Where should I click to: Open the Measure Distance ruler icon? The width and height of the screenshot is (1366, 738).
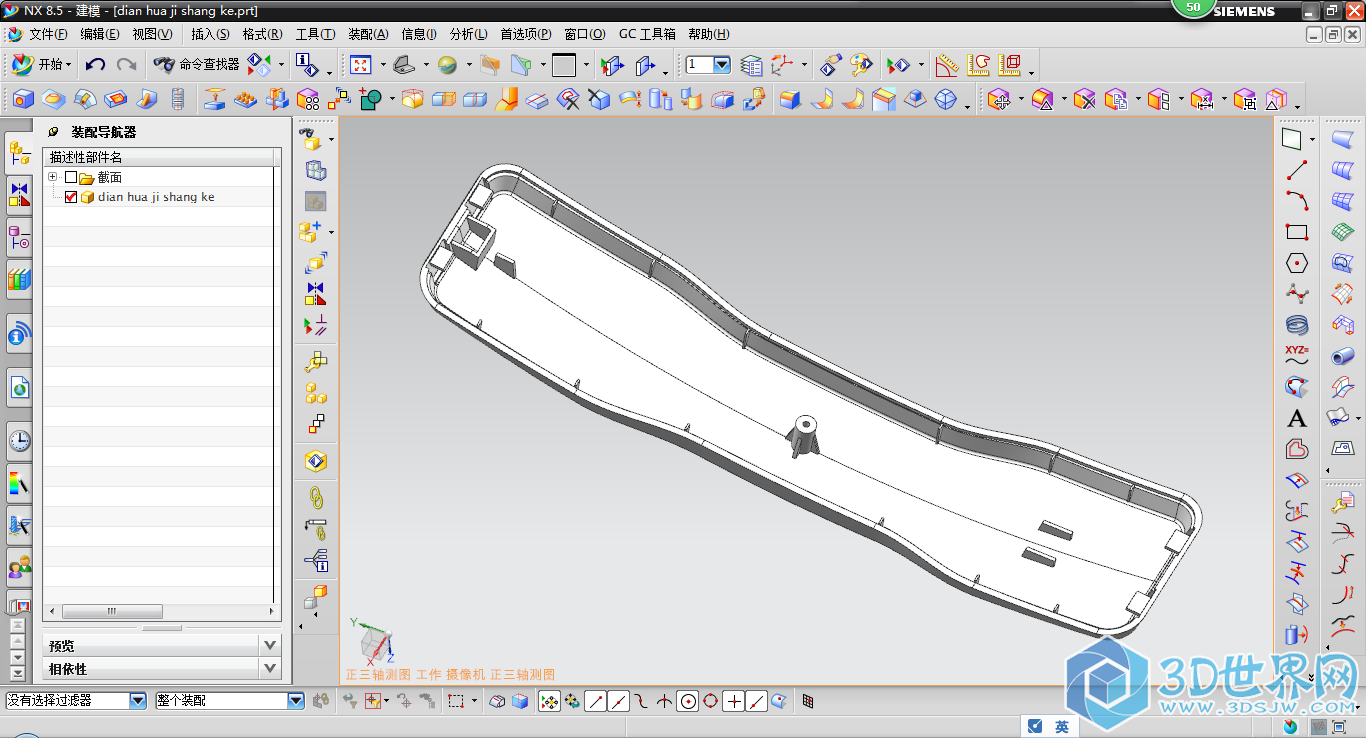tap(946, 65)
